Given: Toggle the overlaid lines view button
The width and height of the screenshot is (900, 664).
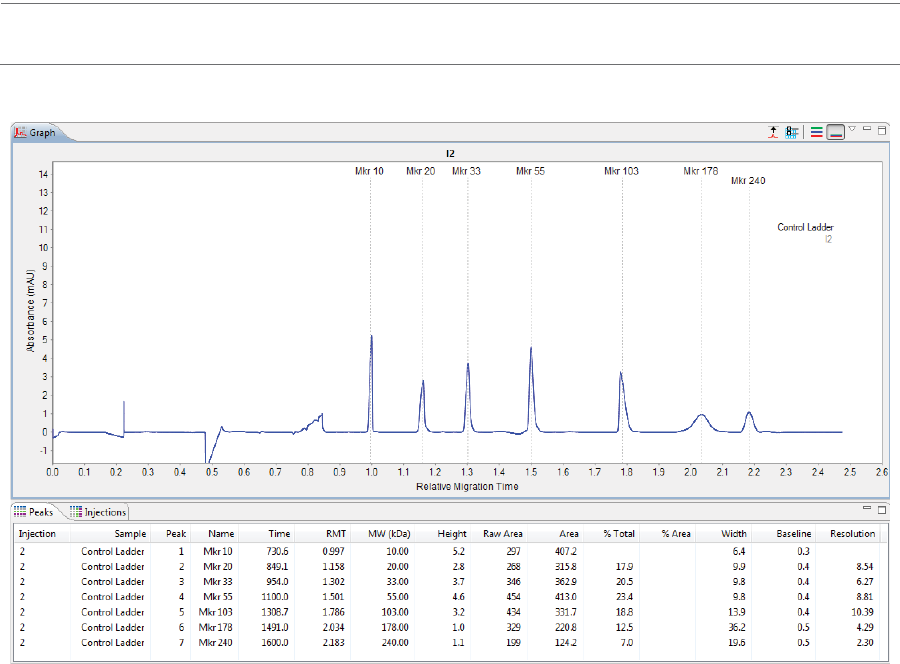Looking at the screenshot, I should pyautogui.click(x=836, y=132).
